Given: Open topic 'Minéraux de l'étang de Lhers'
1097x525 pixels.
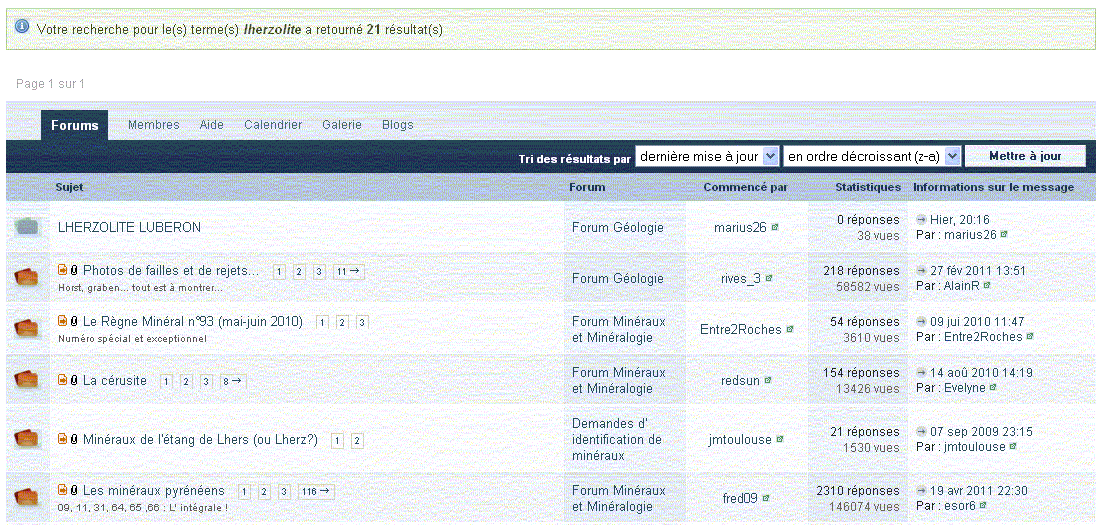Looking at the screenshot, I should click(200, 440).
